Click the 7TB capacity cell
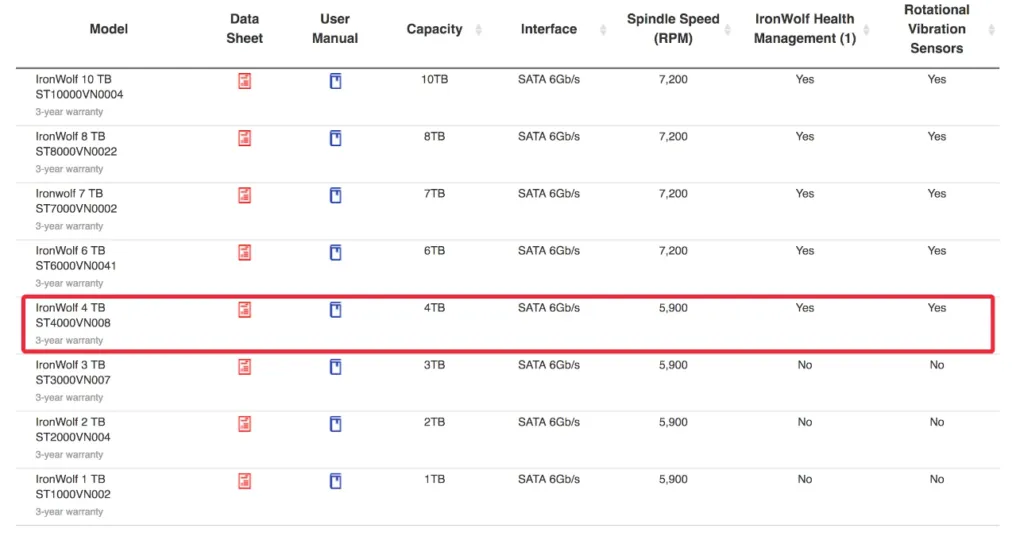Screen dimensions: 1024x536 tap(434, 193)
